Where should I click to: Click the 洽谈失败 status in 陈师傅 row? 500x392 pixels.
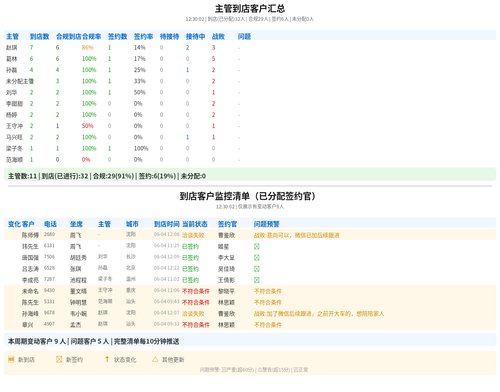tap(193, 235)
